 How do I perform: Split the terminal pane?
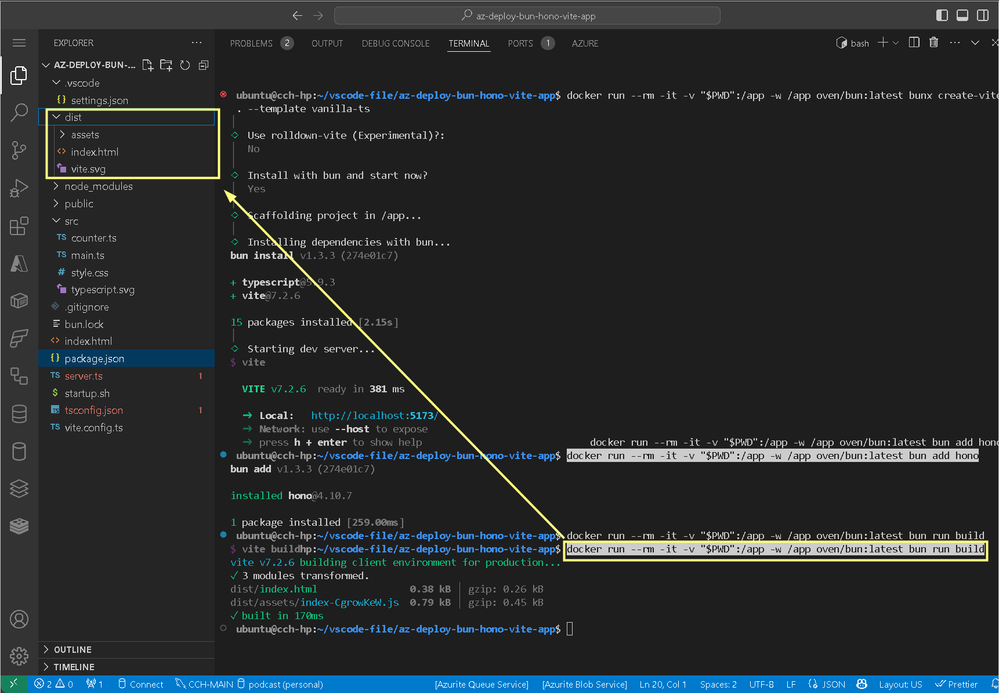pyautogui.click(x=913, y=43)
